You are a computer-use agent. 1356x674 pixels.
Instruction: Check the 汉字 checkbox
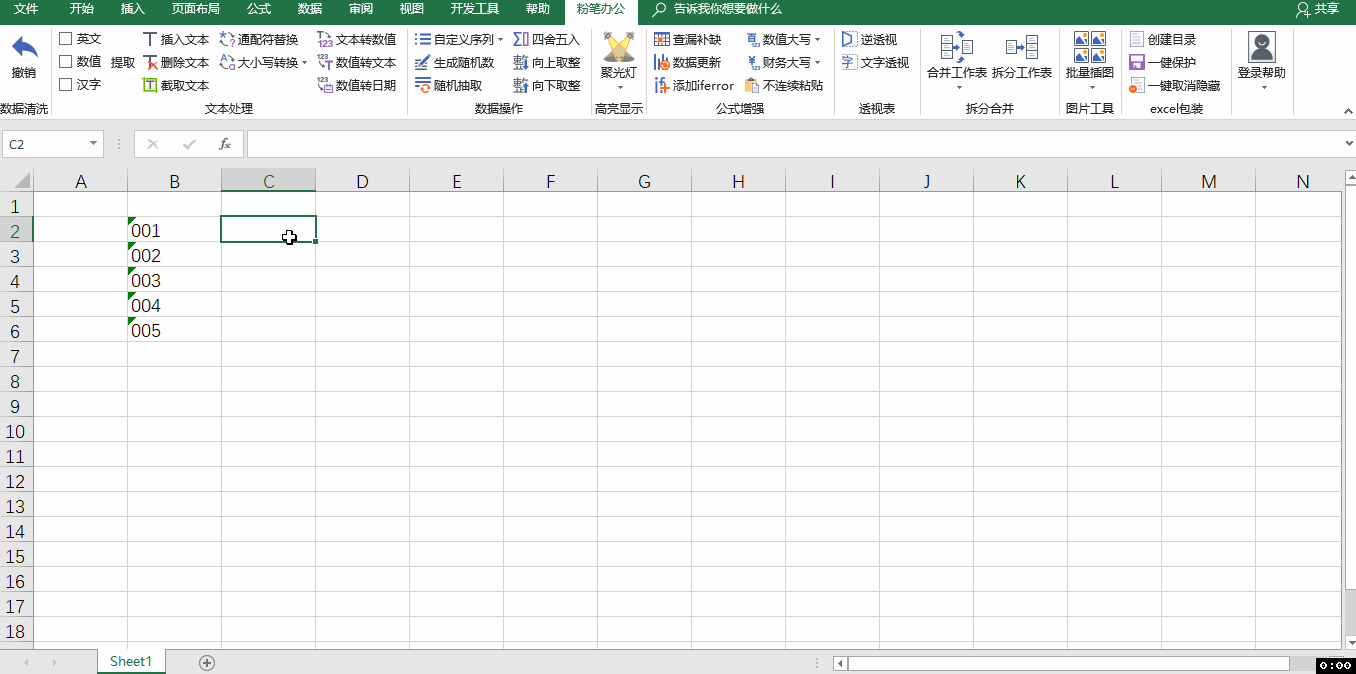coord(65,85)
